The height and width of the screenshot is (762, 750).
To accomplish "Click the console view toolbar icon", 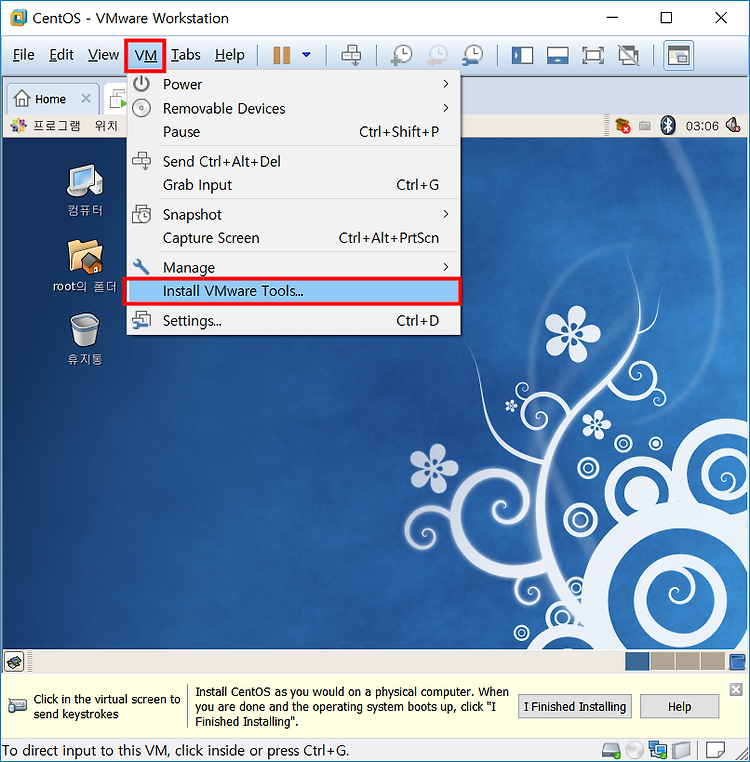I will [678, 55].
